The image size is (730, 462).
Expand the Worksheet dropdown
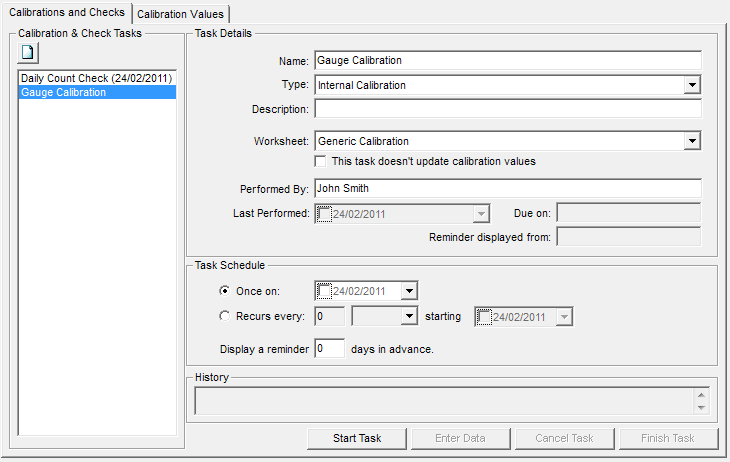click(692, 141)
